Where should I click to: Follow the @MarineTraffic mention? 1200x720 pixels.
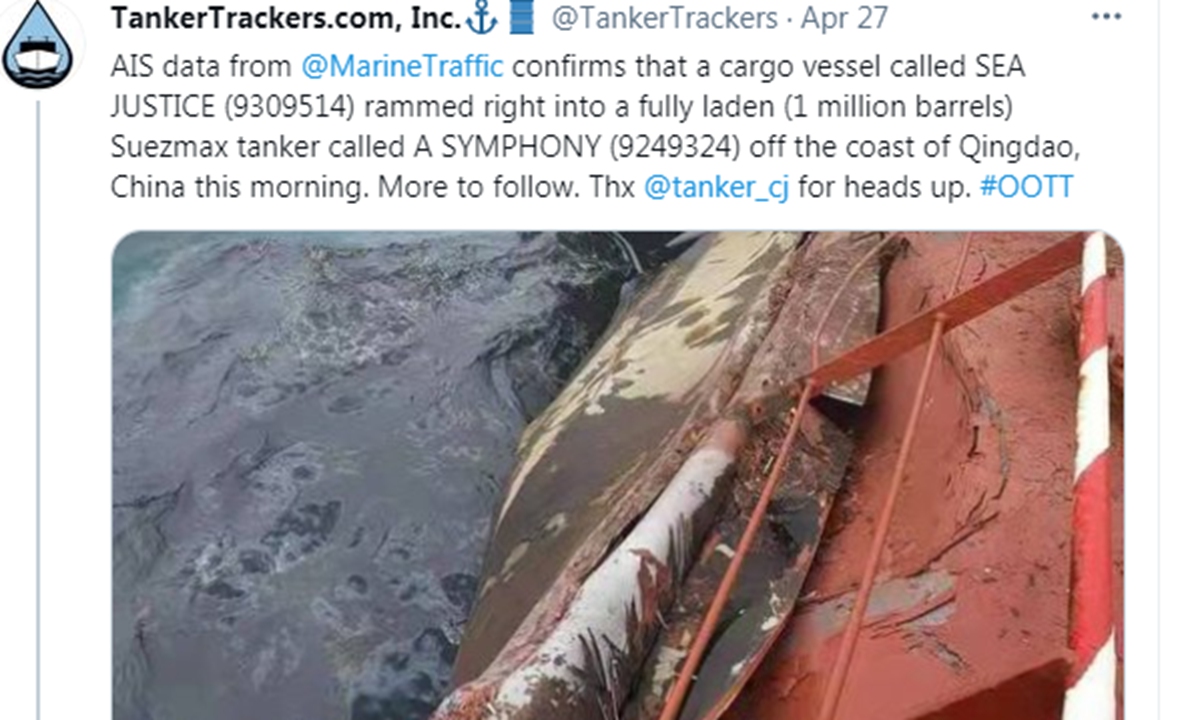[x=403, y=68]
